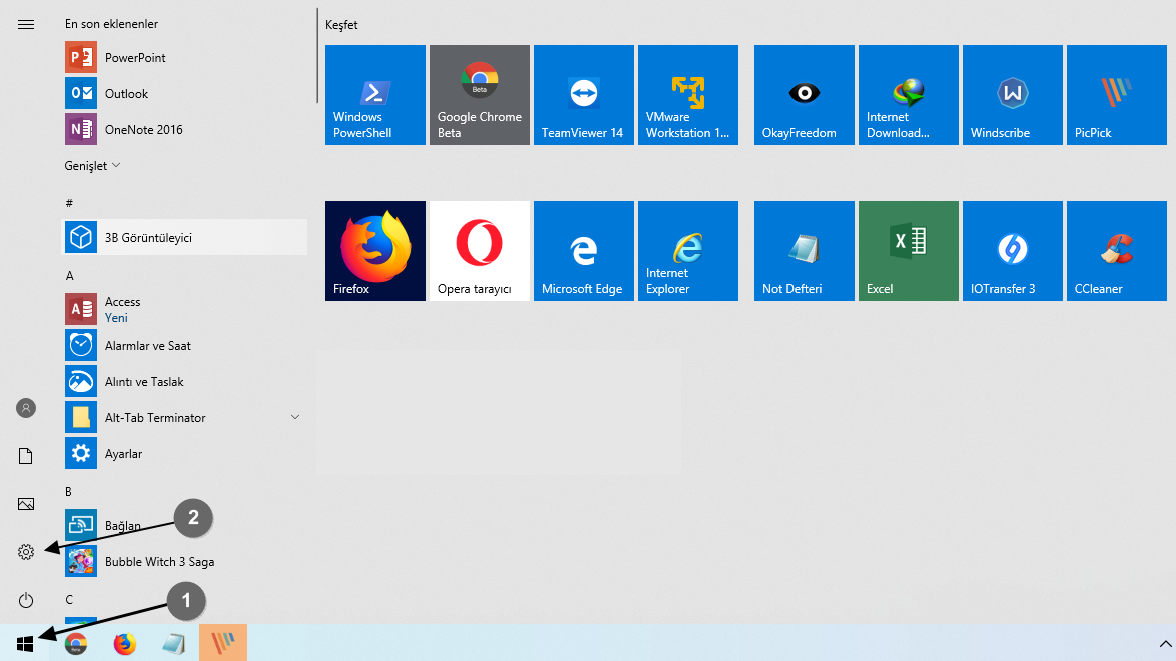
Task: Toggle the hamburger menu at top left
Action: 26,24
